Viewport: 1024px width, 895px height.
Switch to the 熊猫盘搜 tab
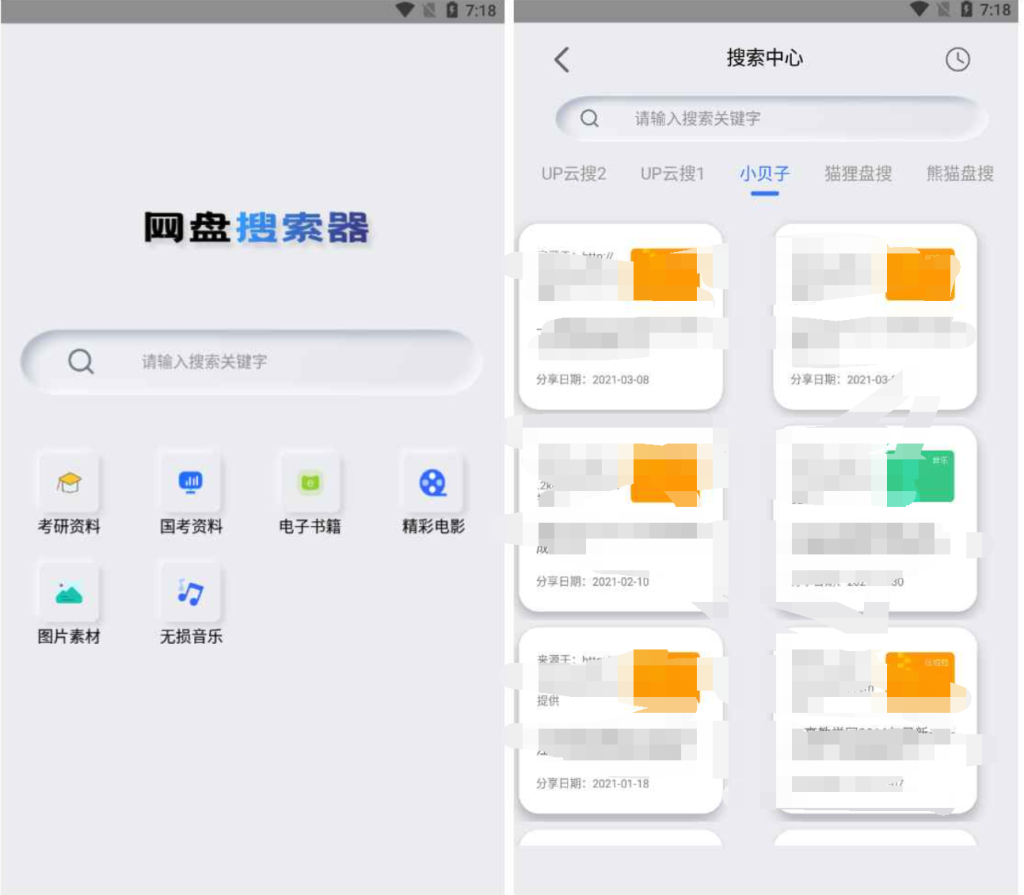tap(960, 174)
